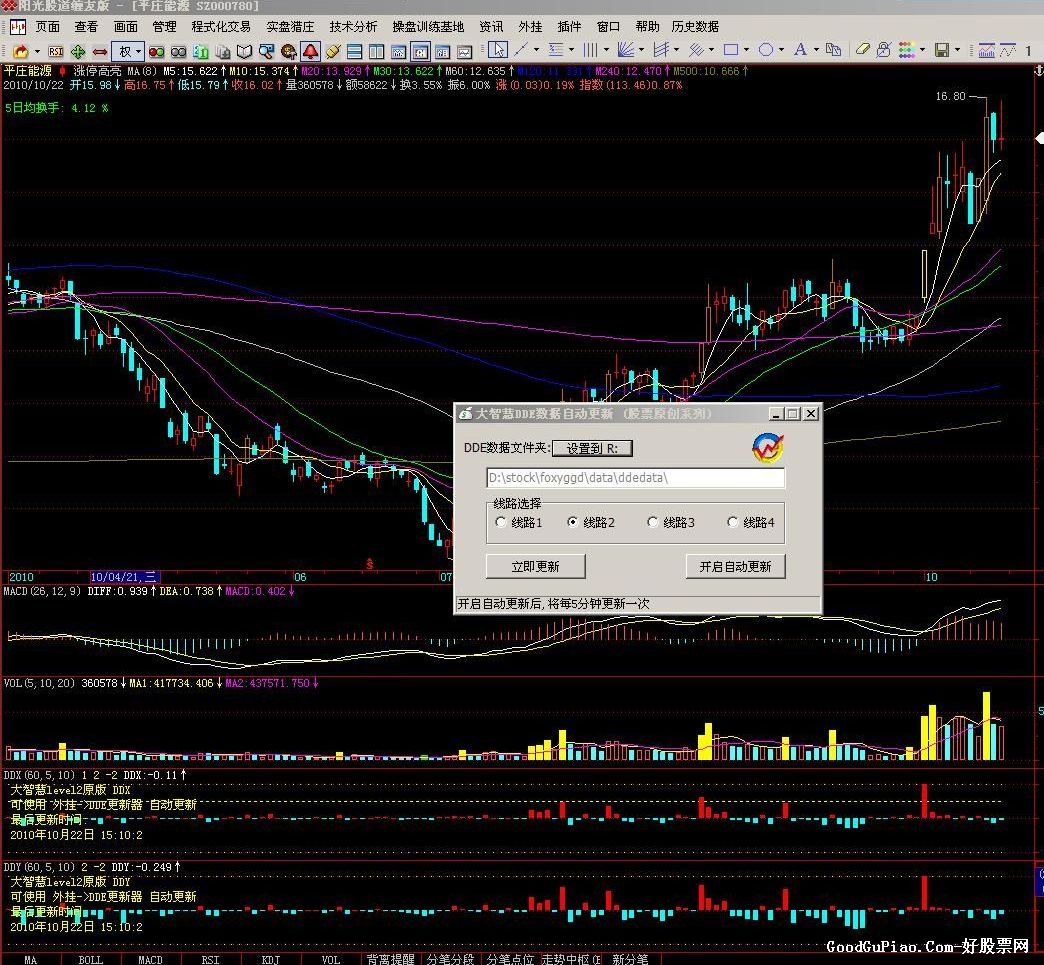Expand the fan lines tool dropdown arrow
The image size is (1044, 965).
pyautogui.click(x=641, y=50)
